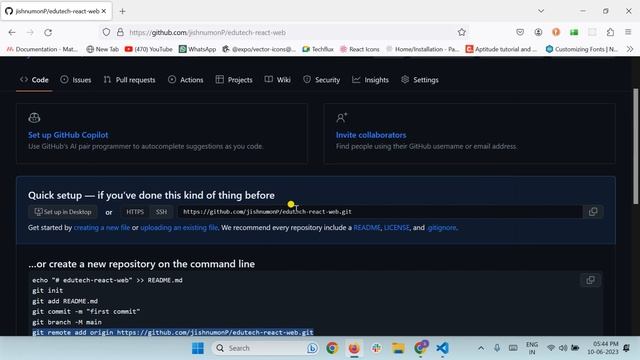640x360 pixels.
Task: Click the repository URL text field
Action: [x=380, y=212]
